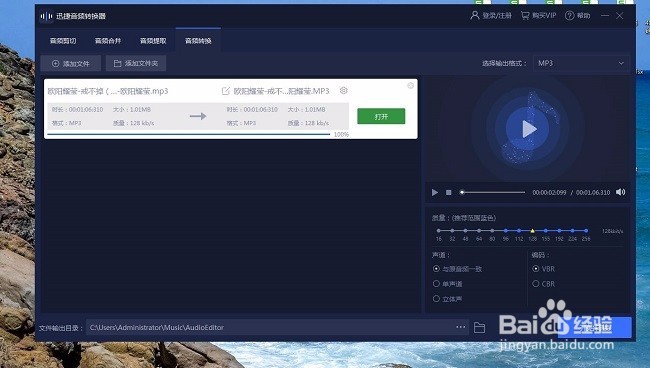Open the 帮助 help icon

pos(570,16)
